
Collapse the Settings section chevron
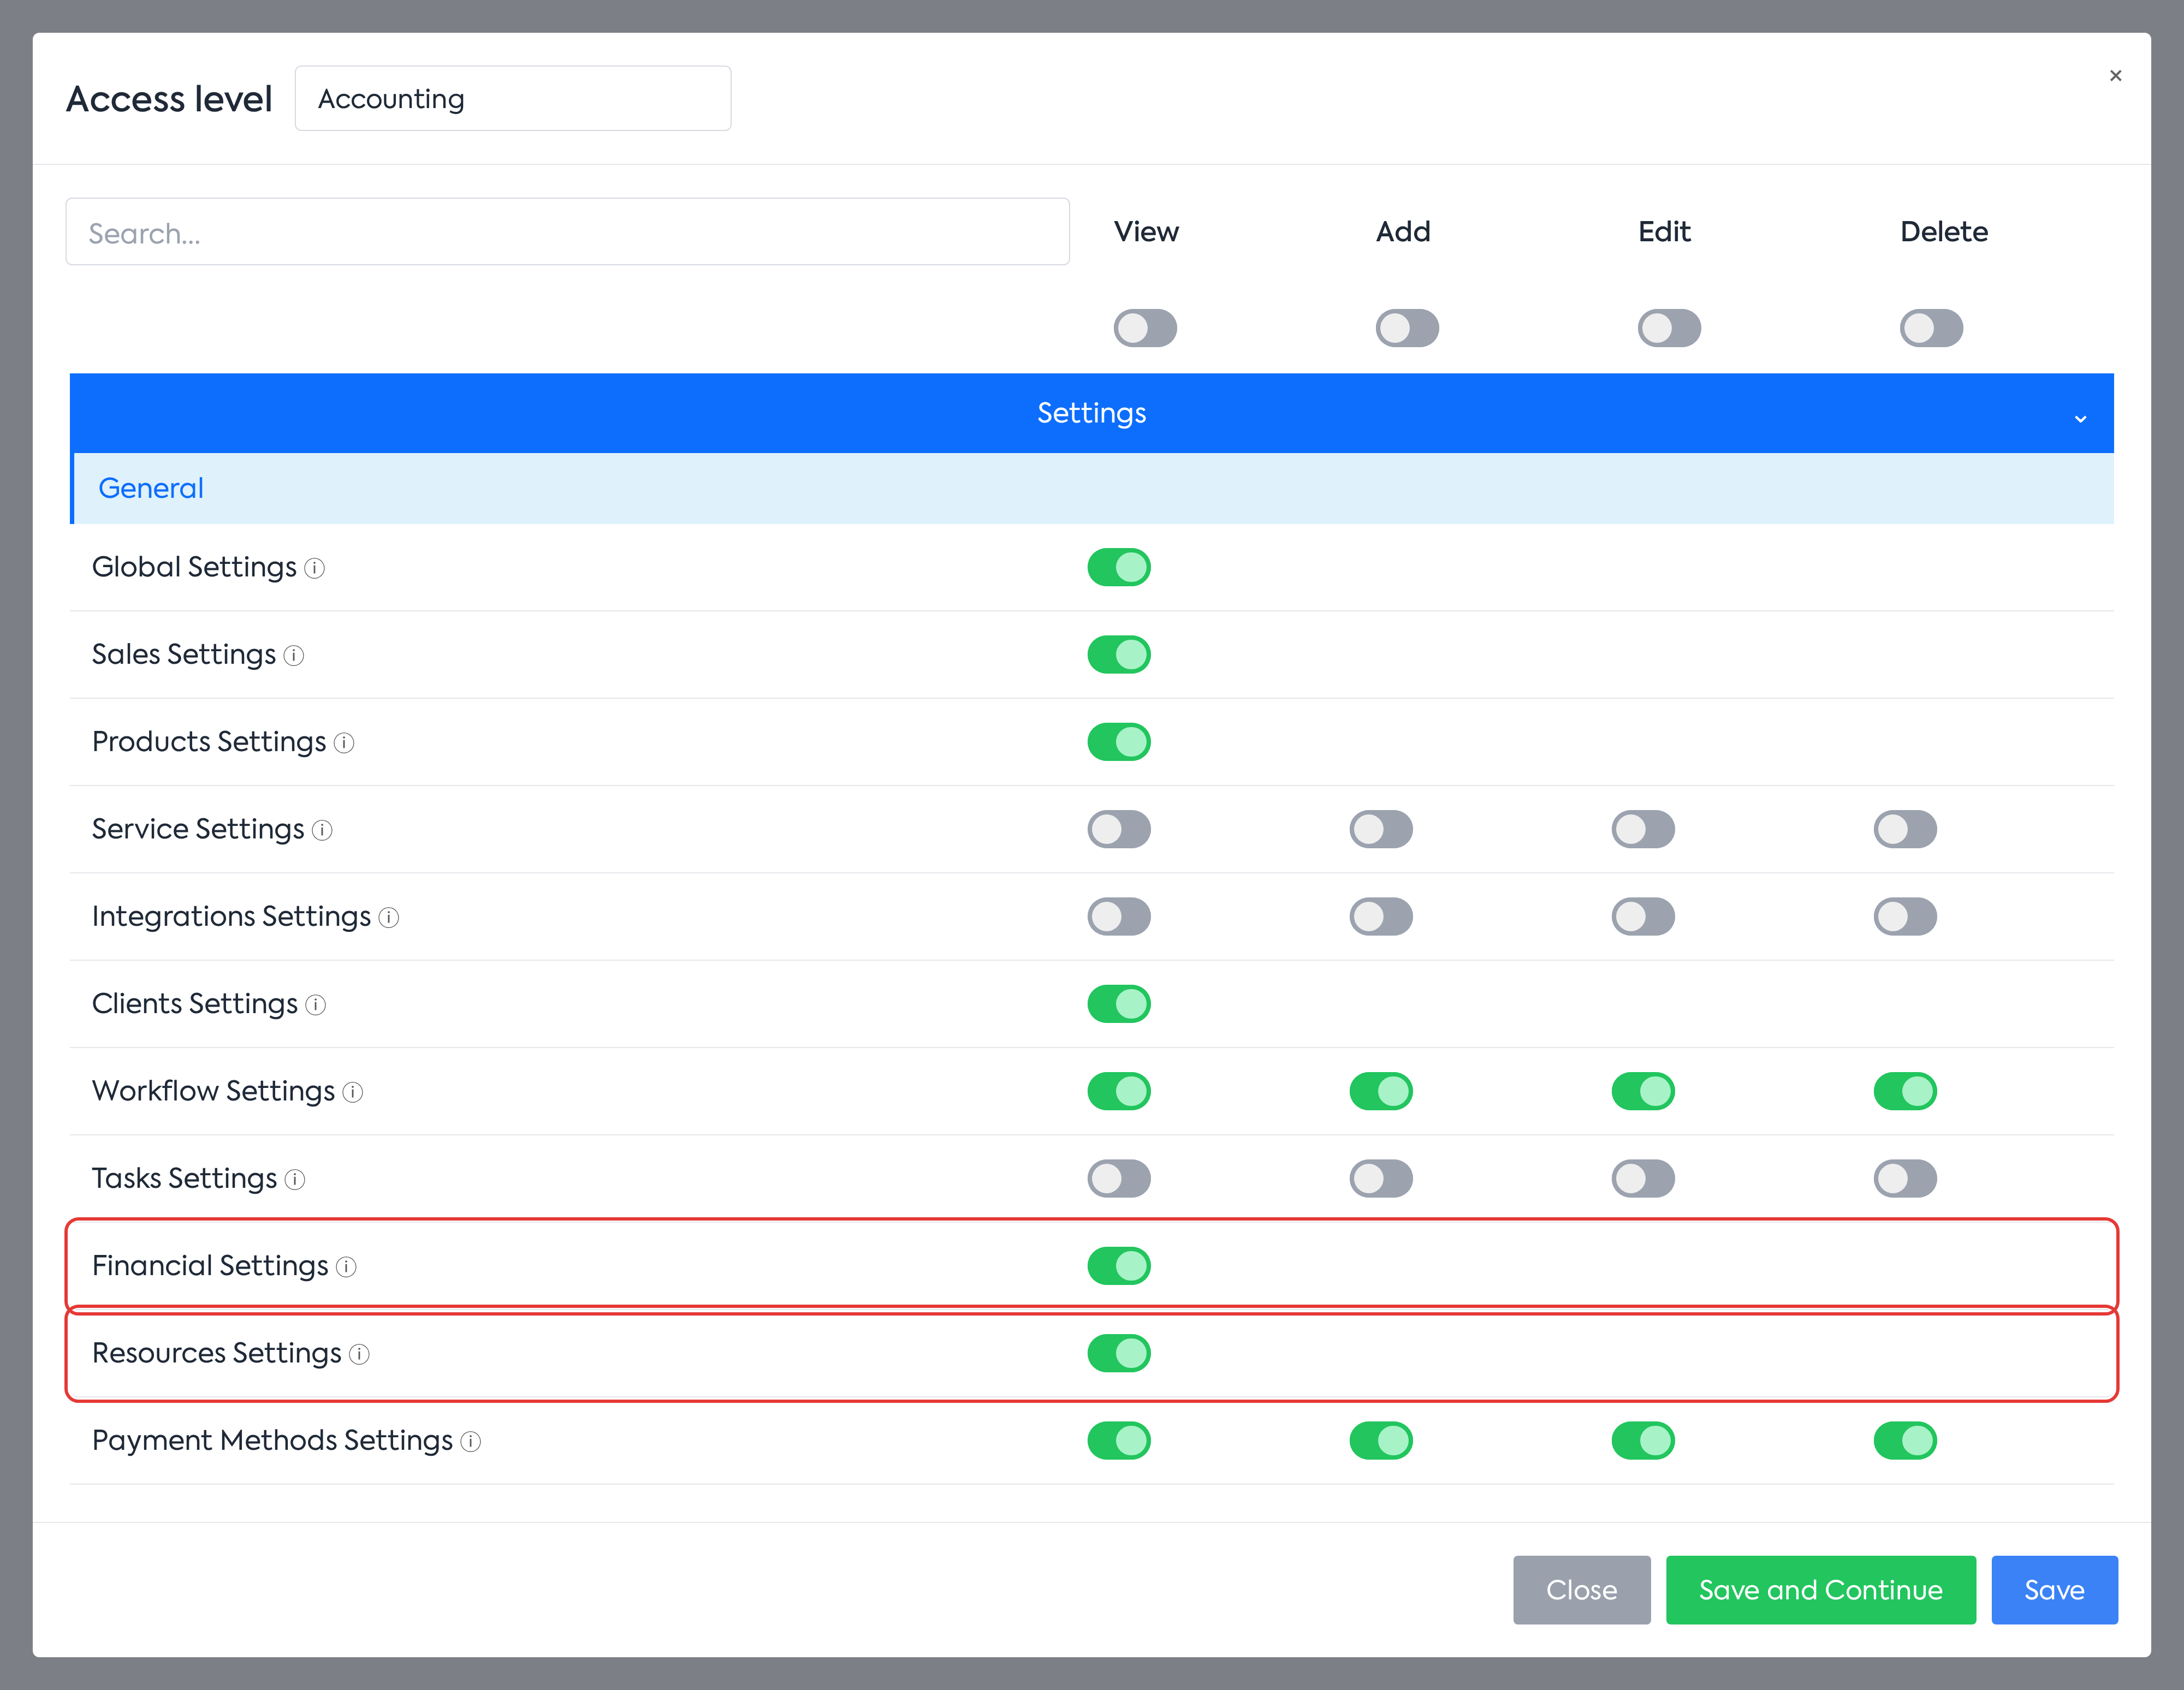click(2080, 418)
